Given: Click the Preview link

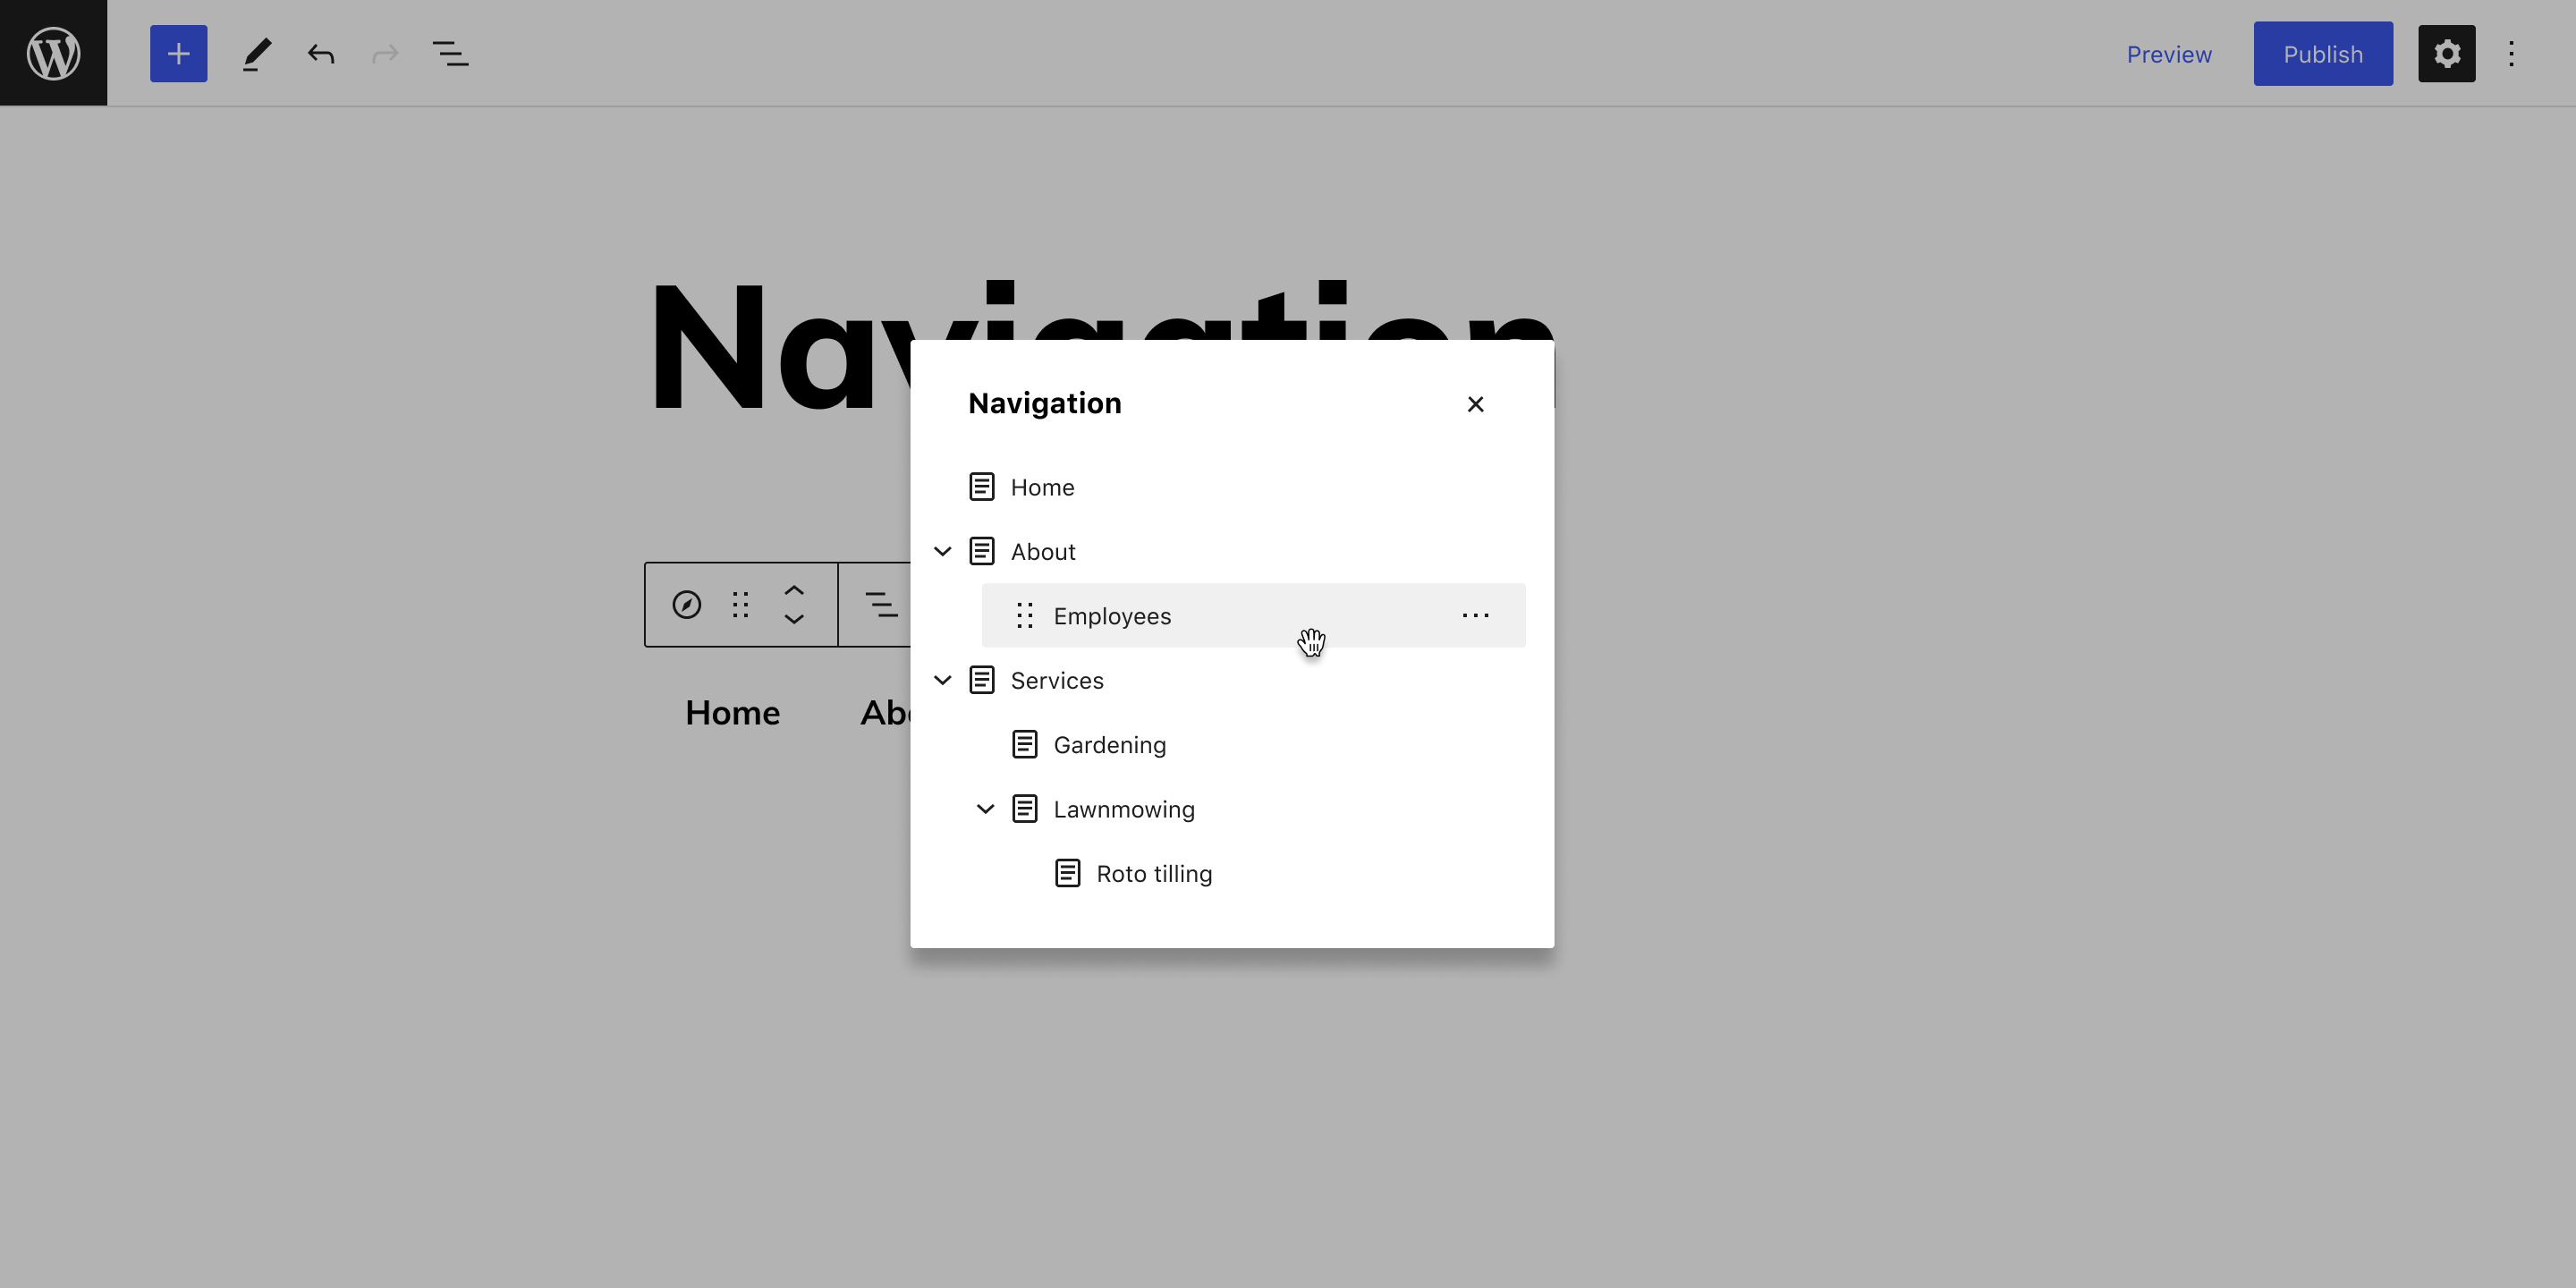Looking at the screenshot, I should click(2168, 54).
